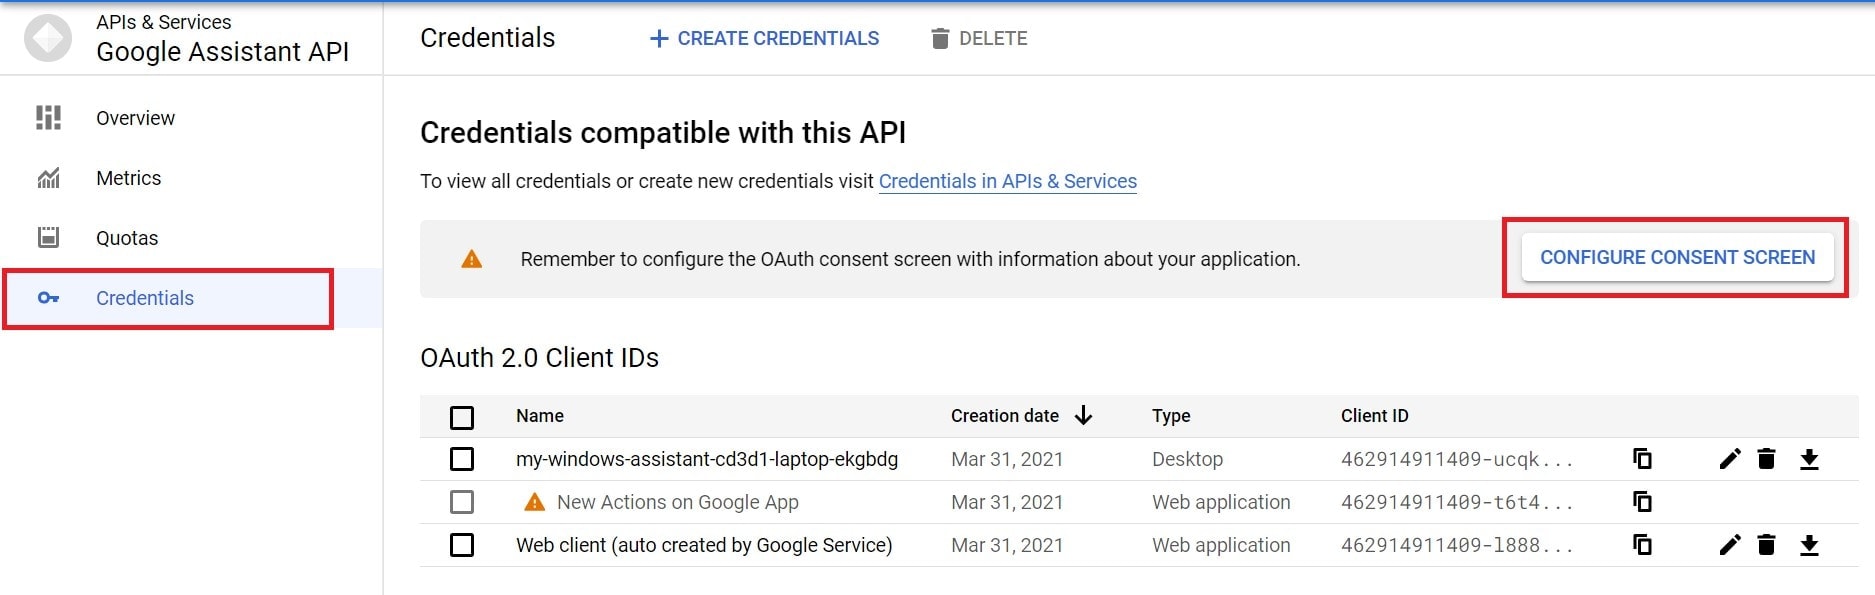Click the Quotas icon in sidebar
Image resolution: width=1875 pixels, height=595 pixels.
click(x=48, y=237)
